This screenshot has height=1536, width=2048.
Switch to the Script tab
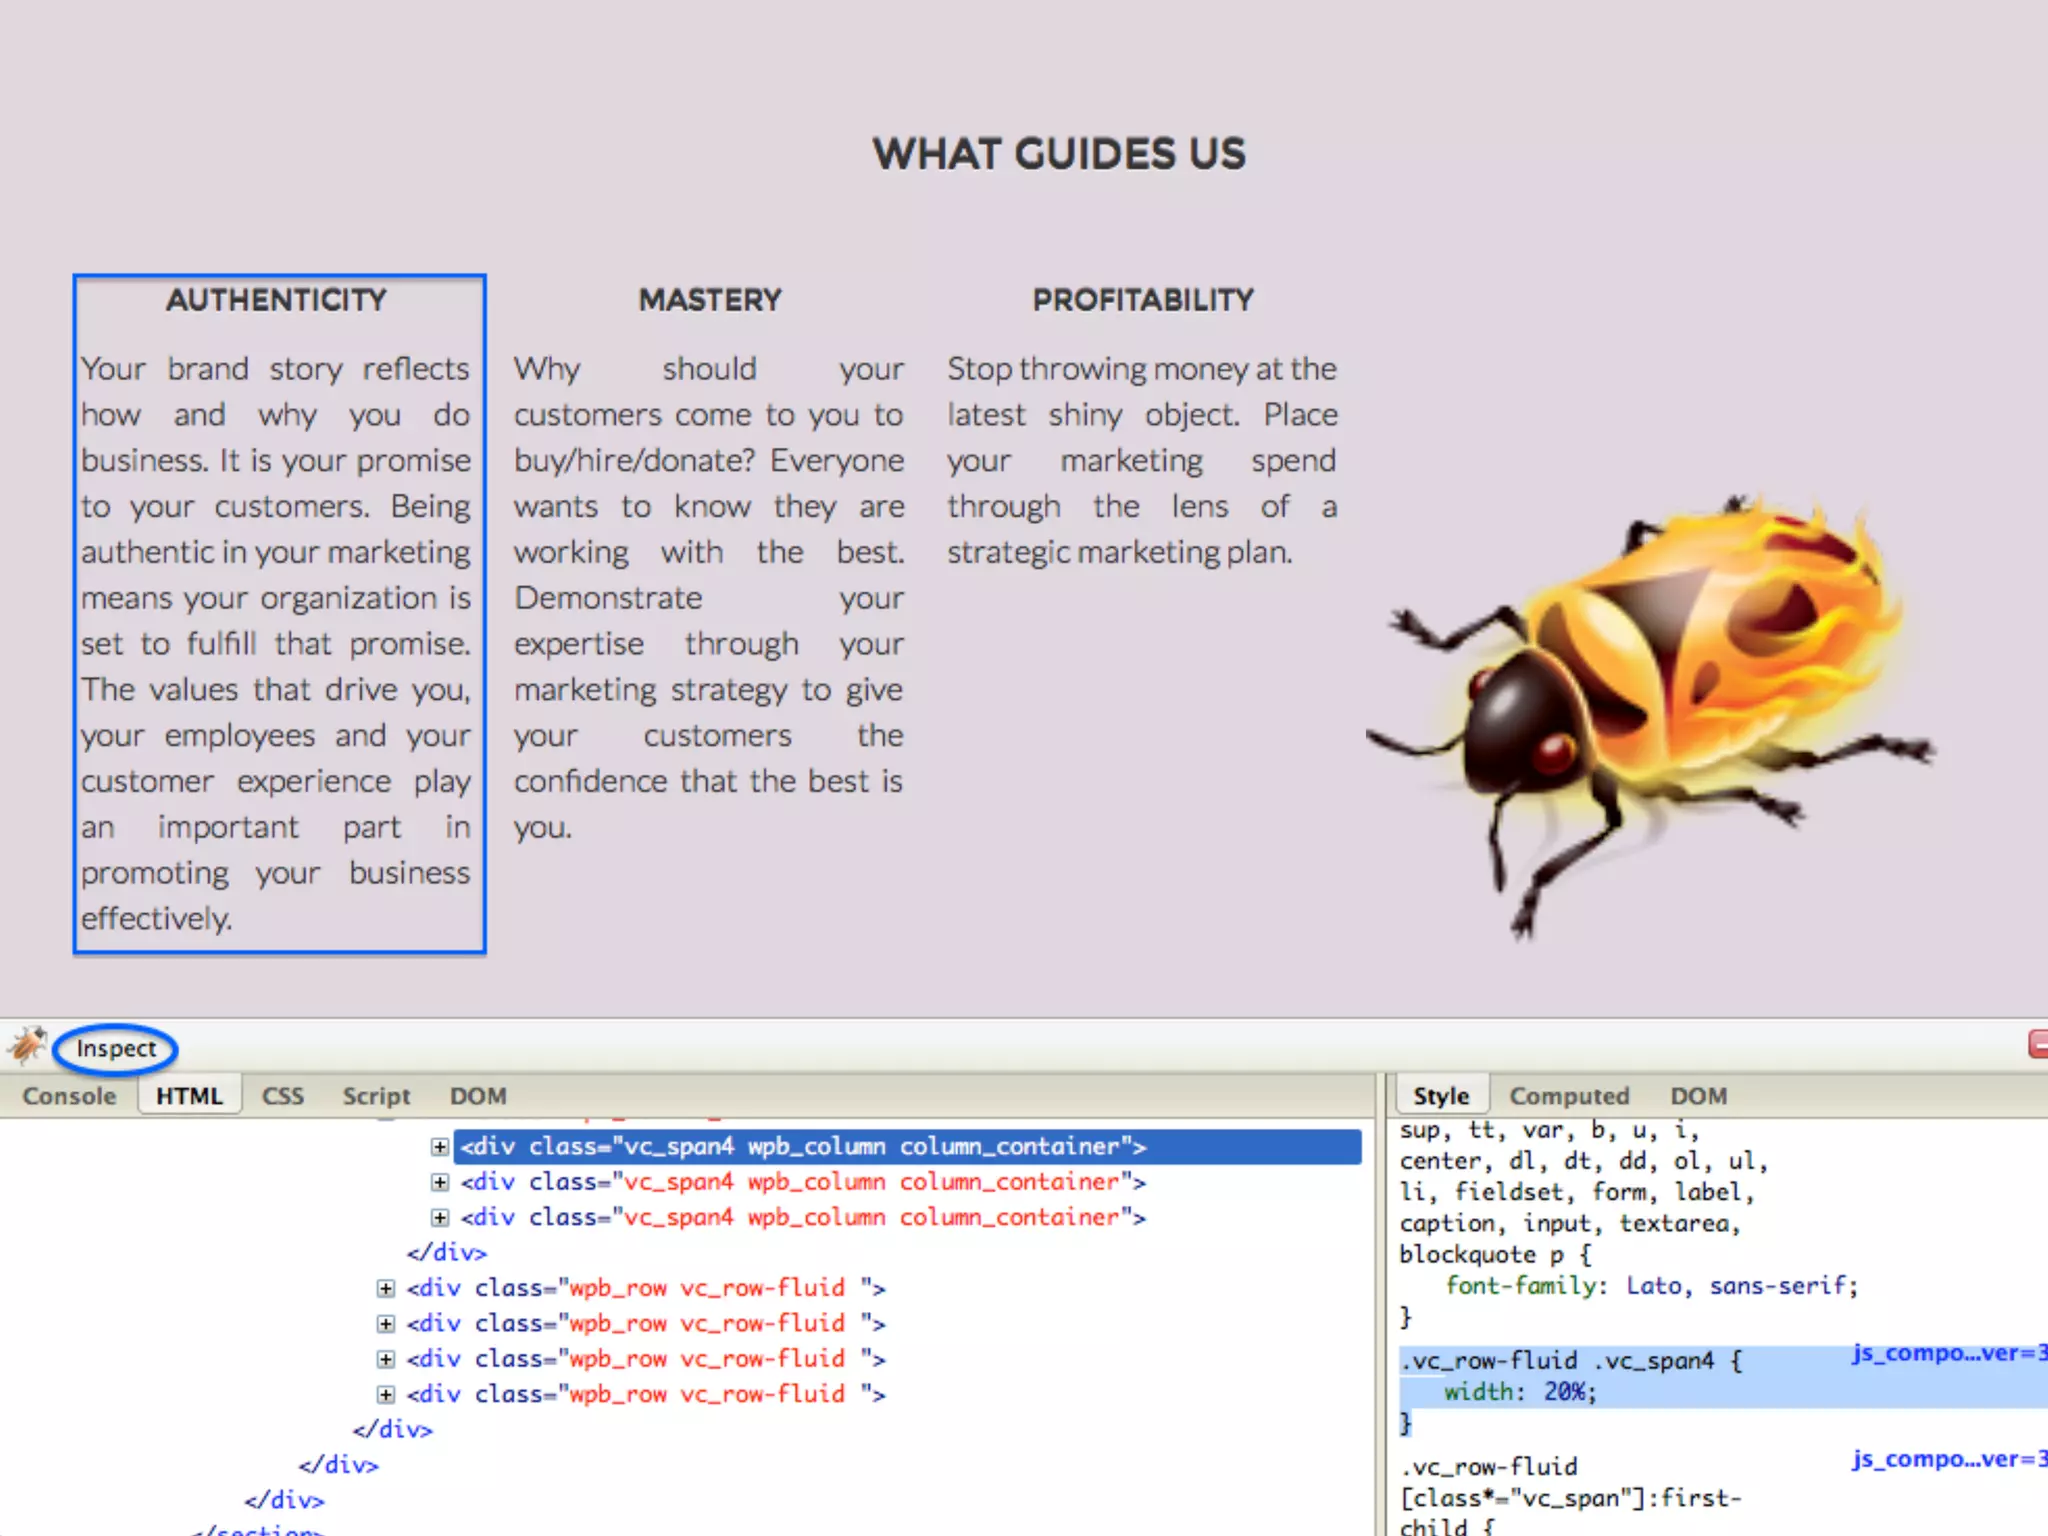[376, 1096]
